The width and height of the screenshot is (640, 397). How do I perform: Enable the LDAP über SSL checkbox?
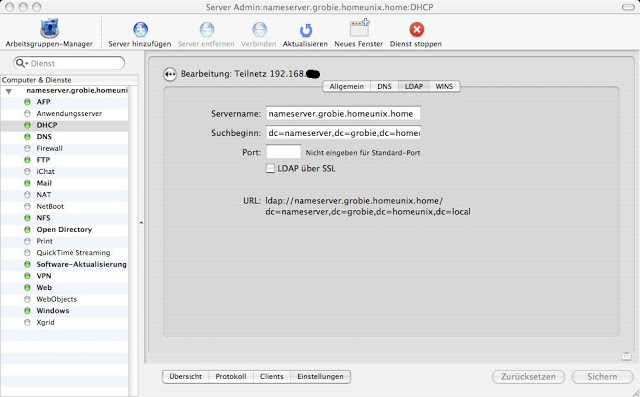pyautogui.click(x=270, y=168)
